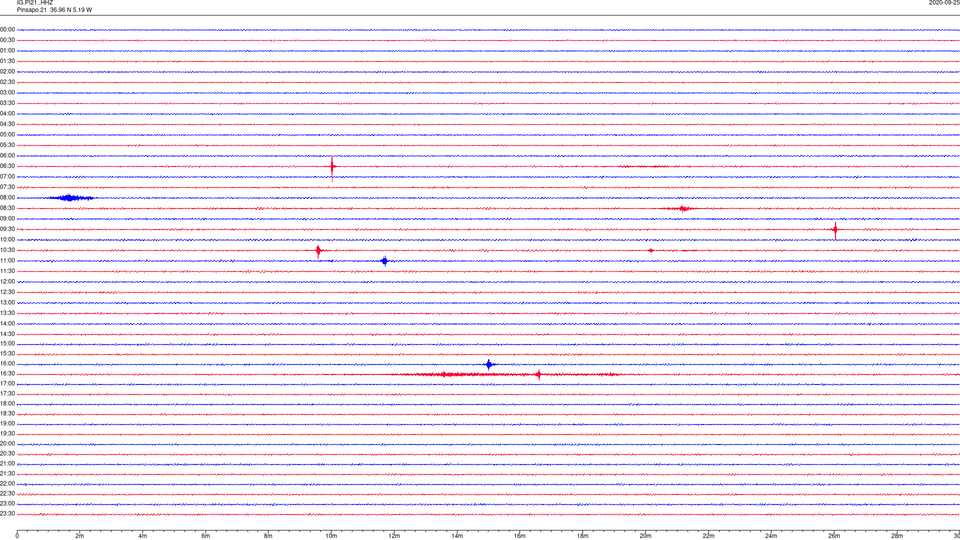Click the blue spike on the 11:00 trace
This screenshot has width=960, height=540.
click(x=384, y=261)
